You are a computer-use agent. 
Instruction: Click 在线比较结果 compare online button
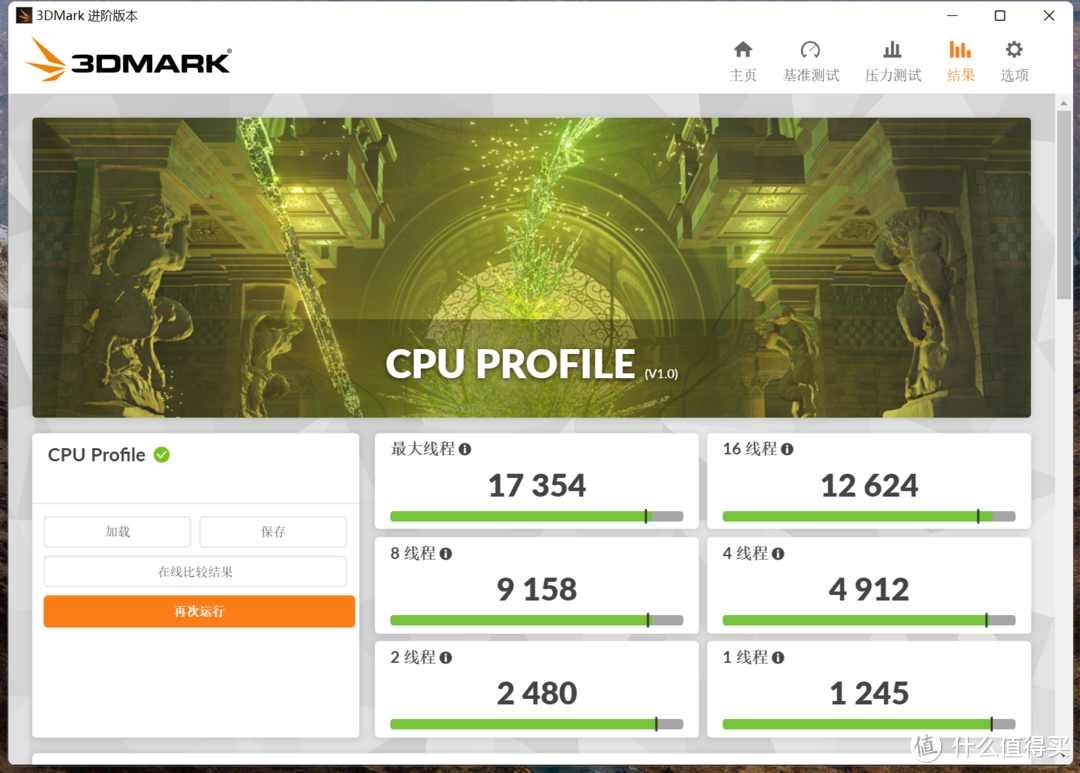tap(195, 572)
